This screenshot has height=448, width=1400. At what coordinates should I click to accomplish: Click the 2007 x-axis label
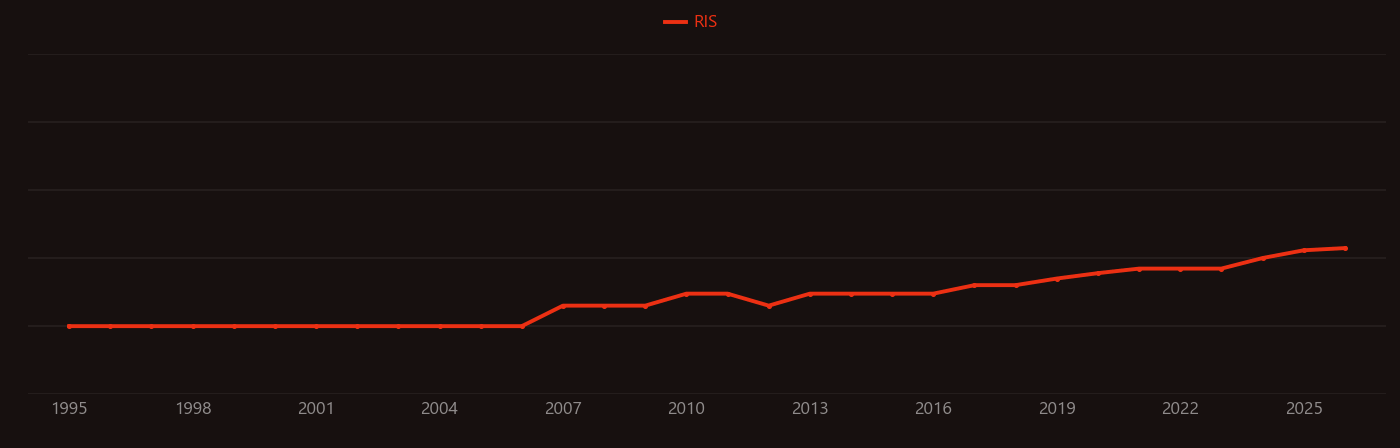(563, 409)
